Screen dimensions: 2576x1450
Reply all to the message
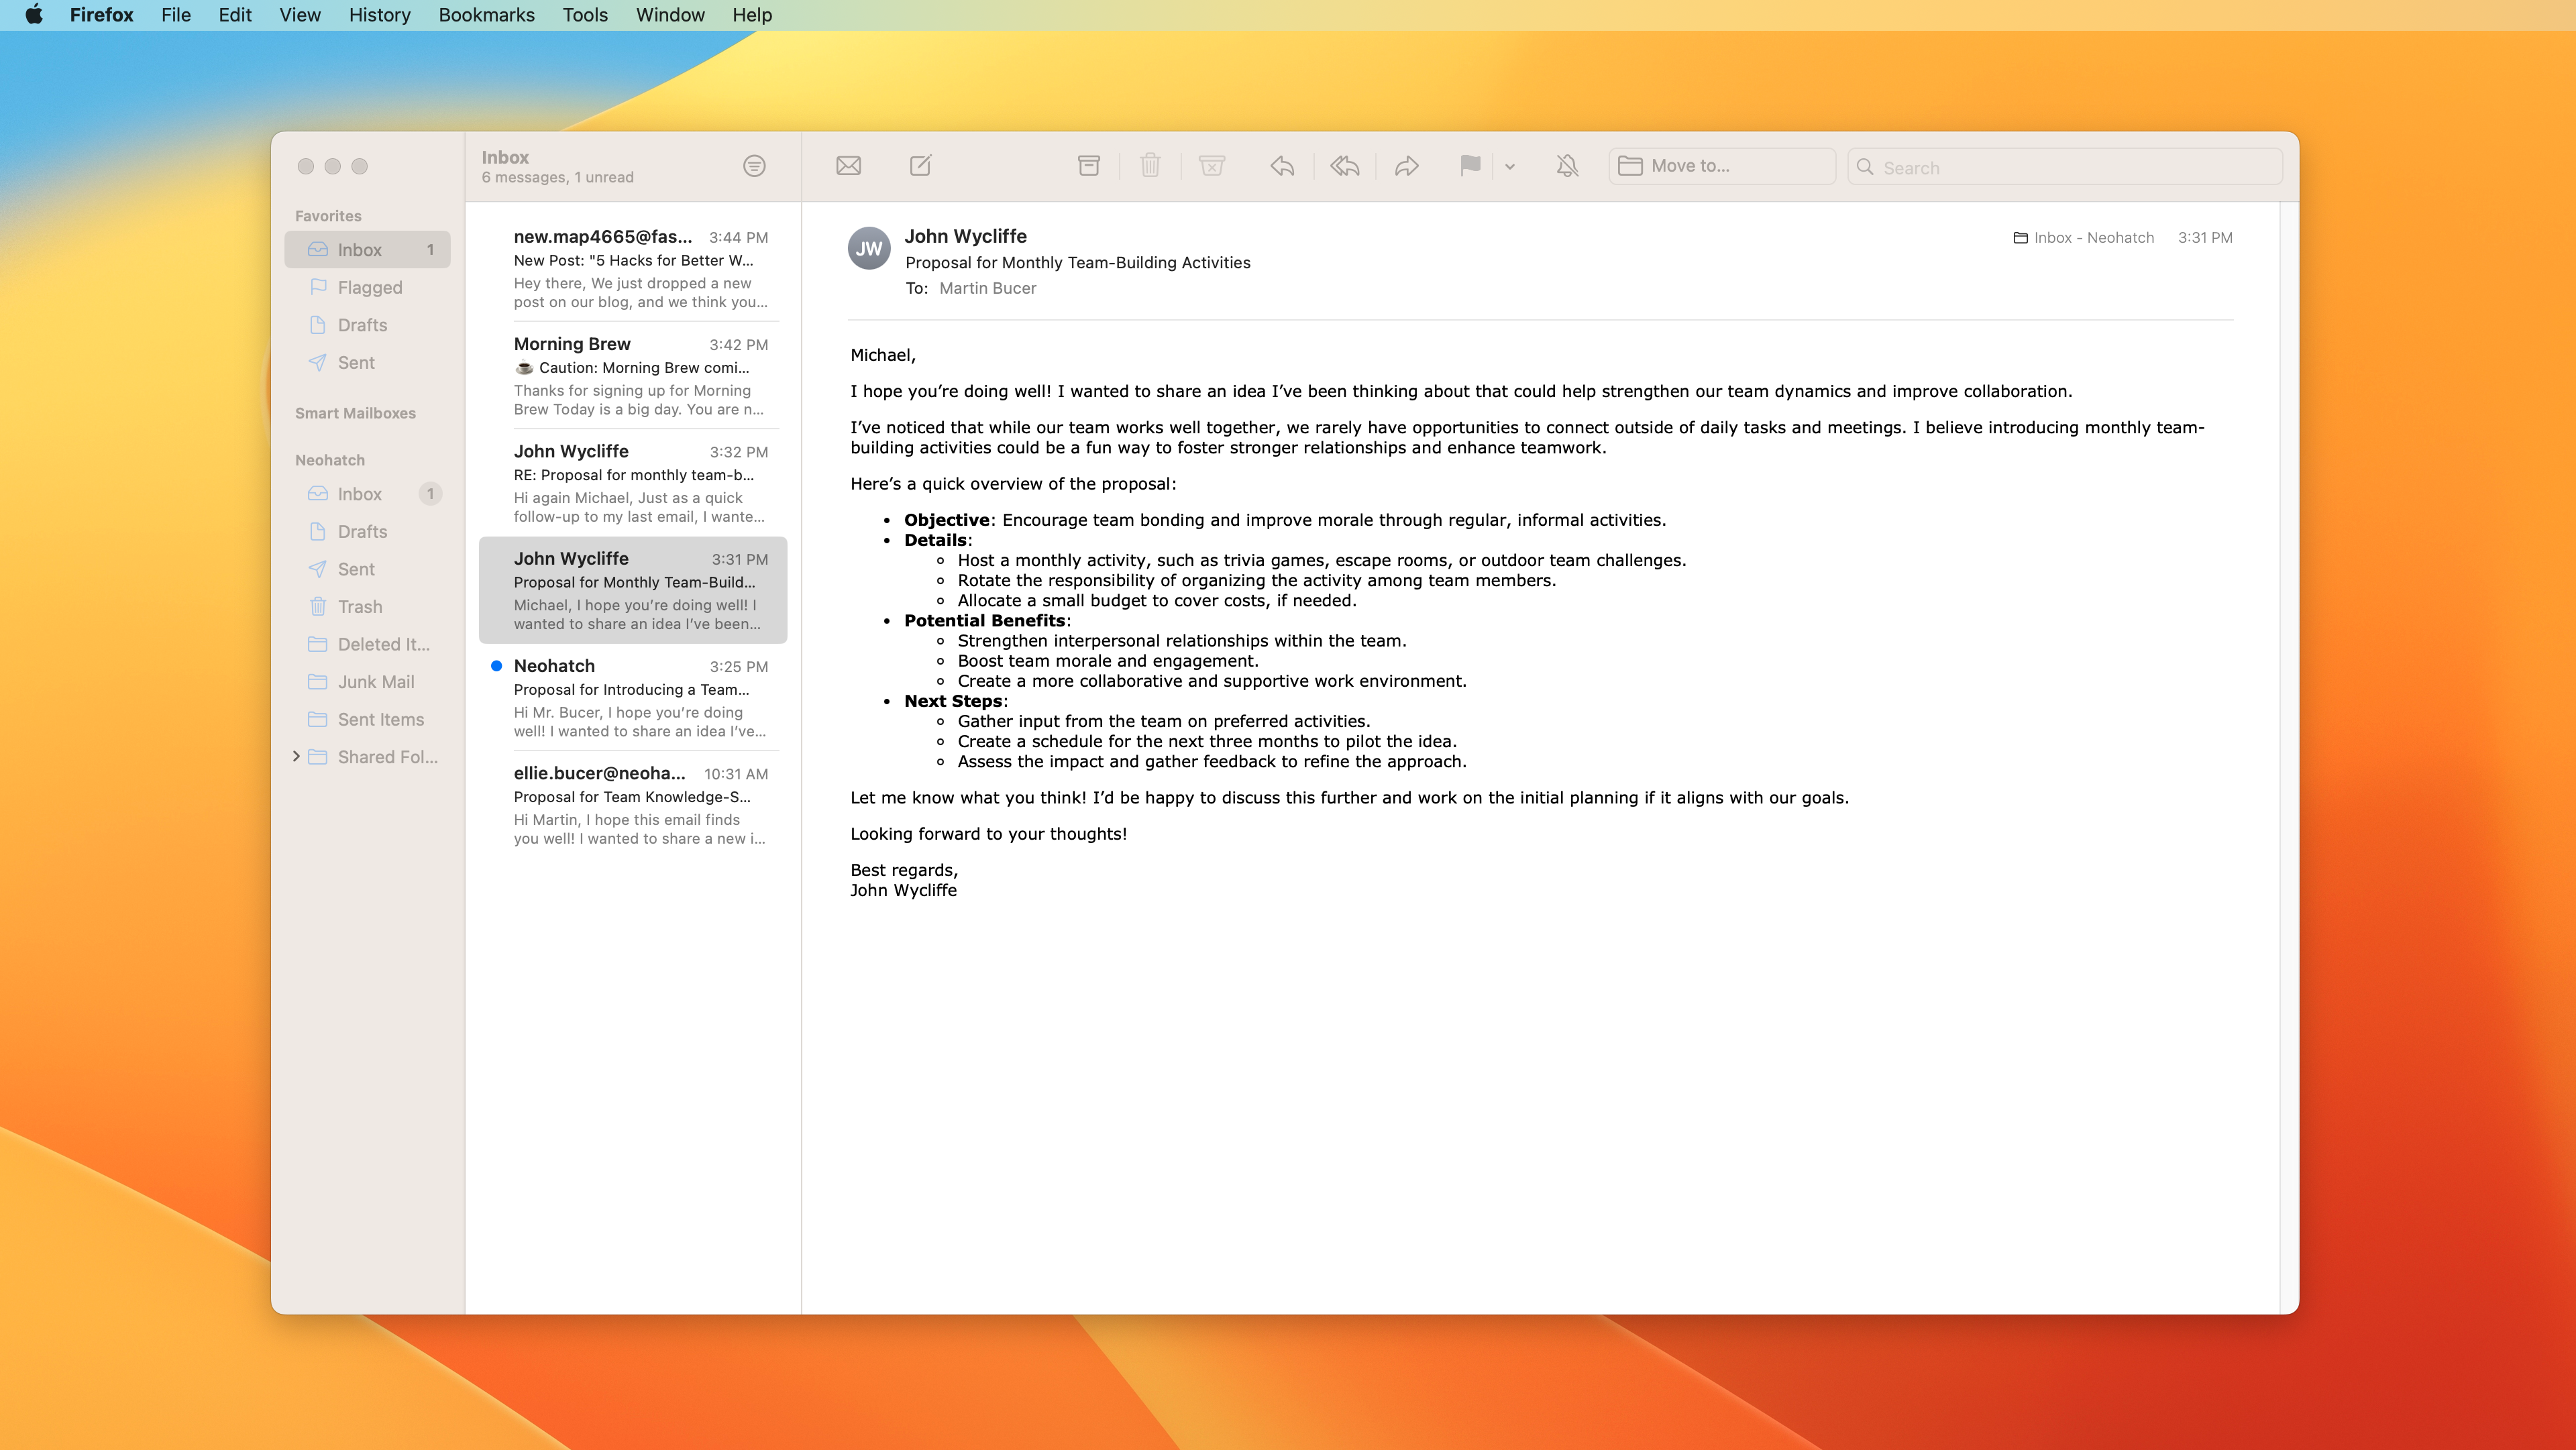coord(1344,166)
